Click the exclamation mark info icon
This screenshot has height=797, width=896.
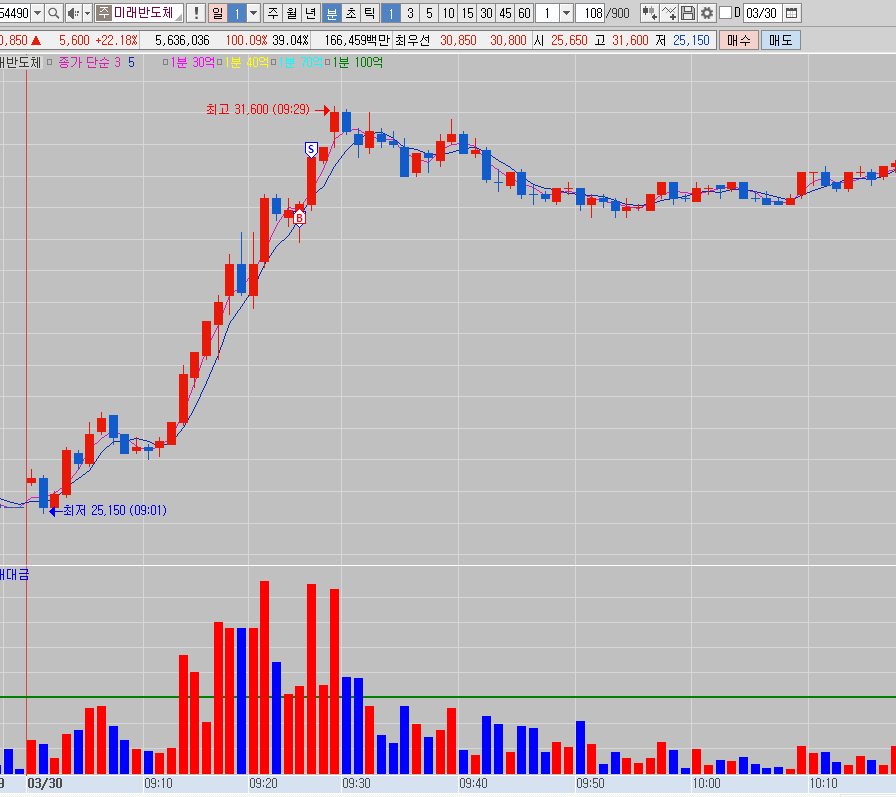coord(196,13)
